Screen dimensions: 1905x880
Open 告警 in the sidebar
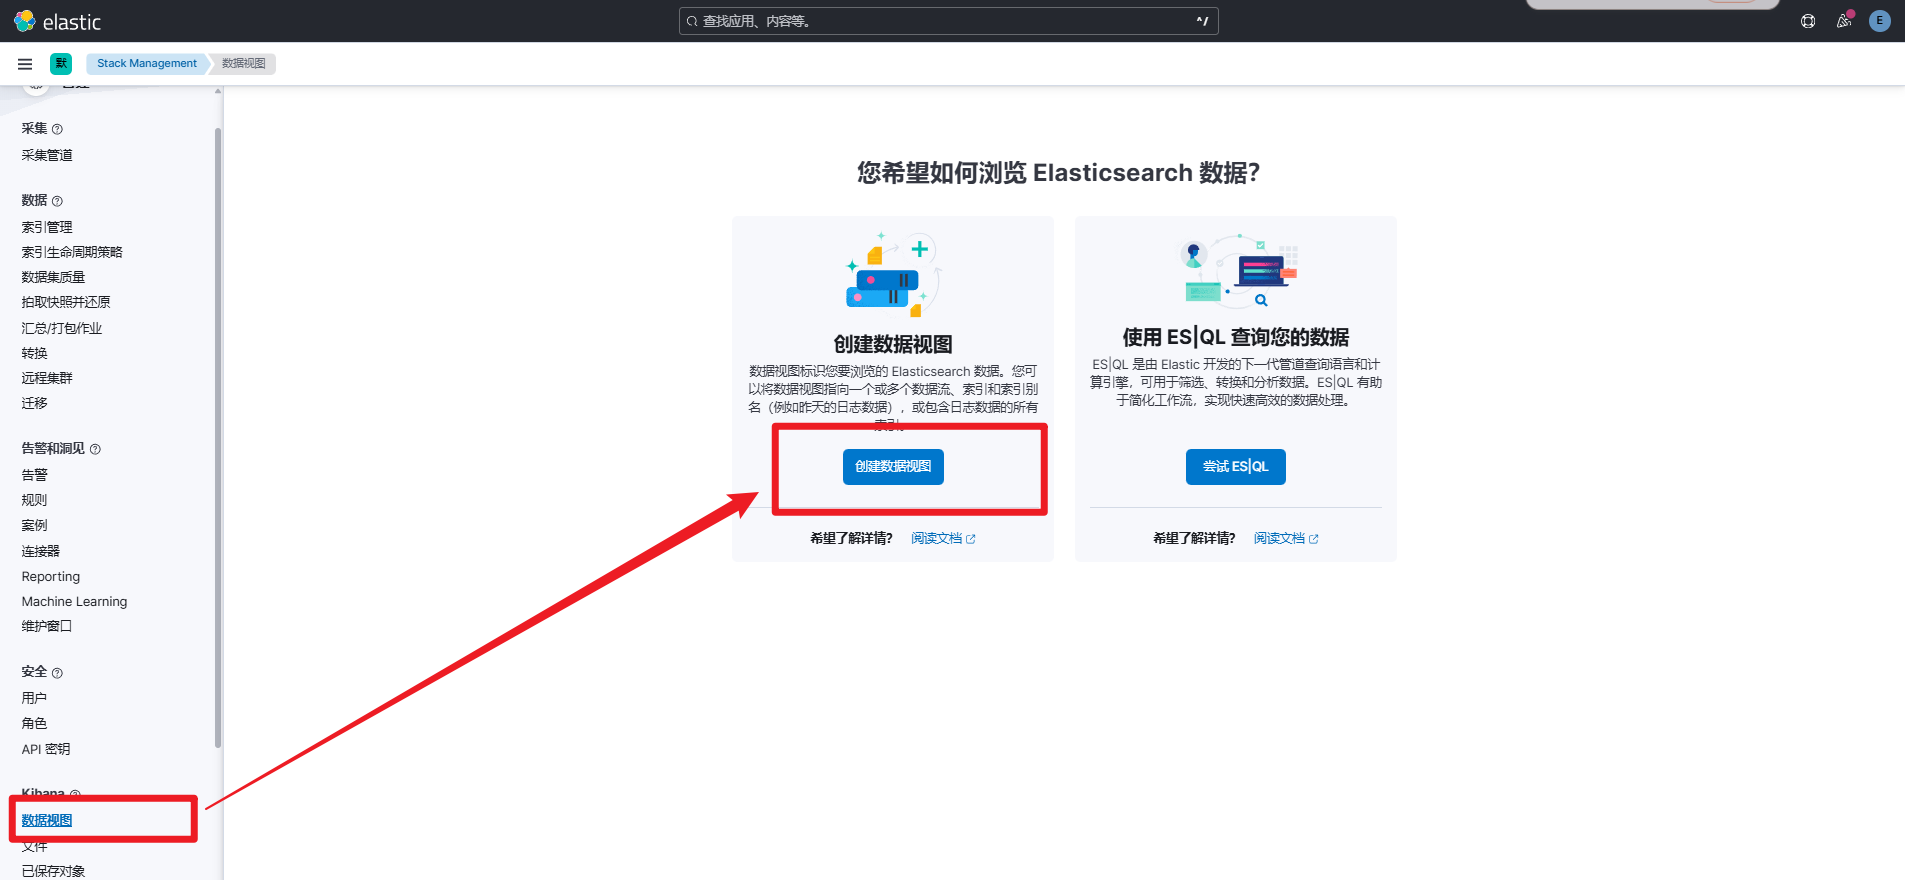pos(34,475)
